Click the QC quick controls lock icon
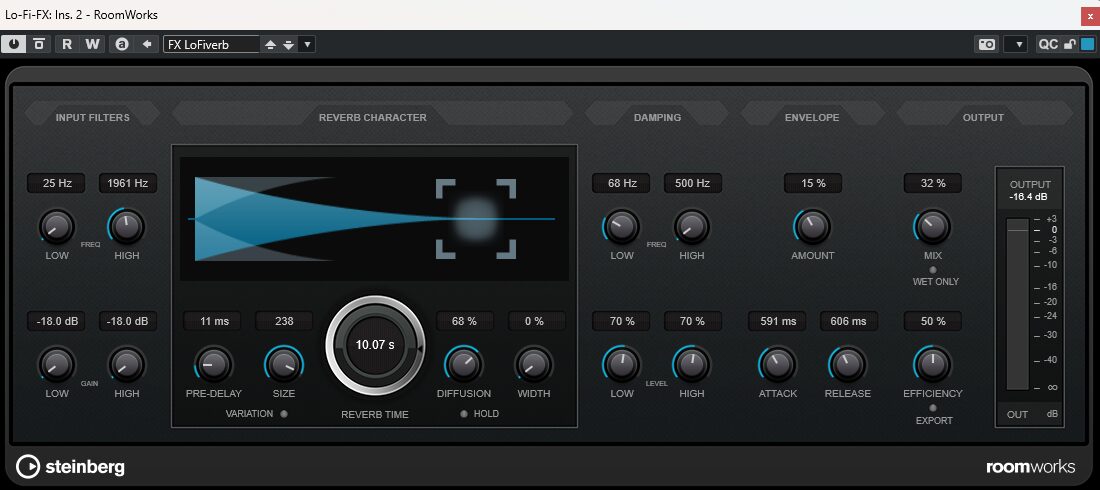Image resolution: width=1100 pixels, height=490 pixels. tap(1069, 44)
